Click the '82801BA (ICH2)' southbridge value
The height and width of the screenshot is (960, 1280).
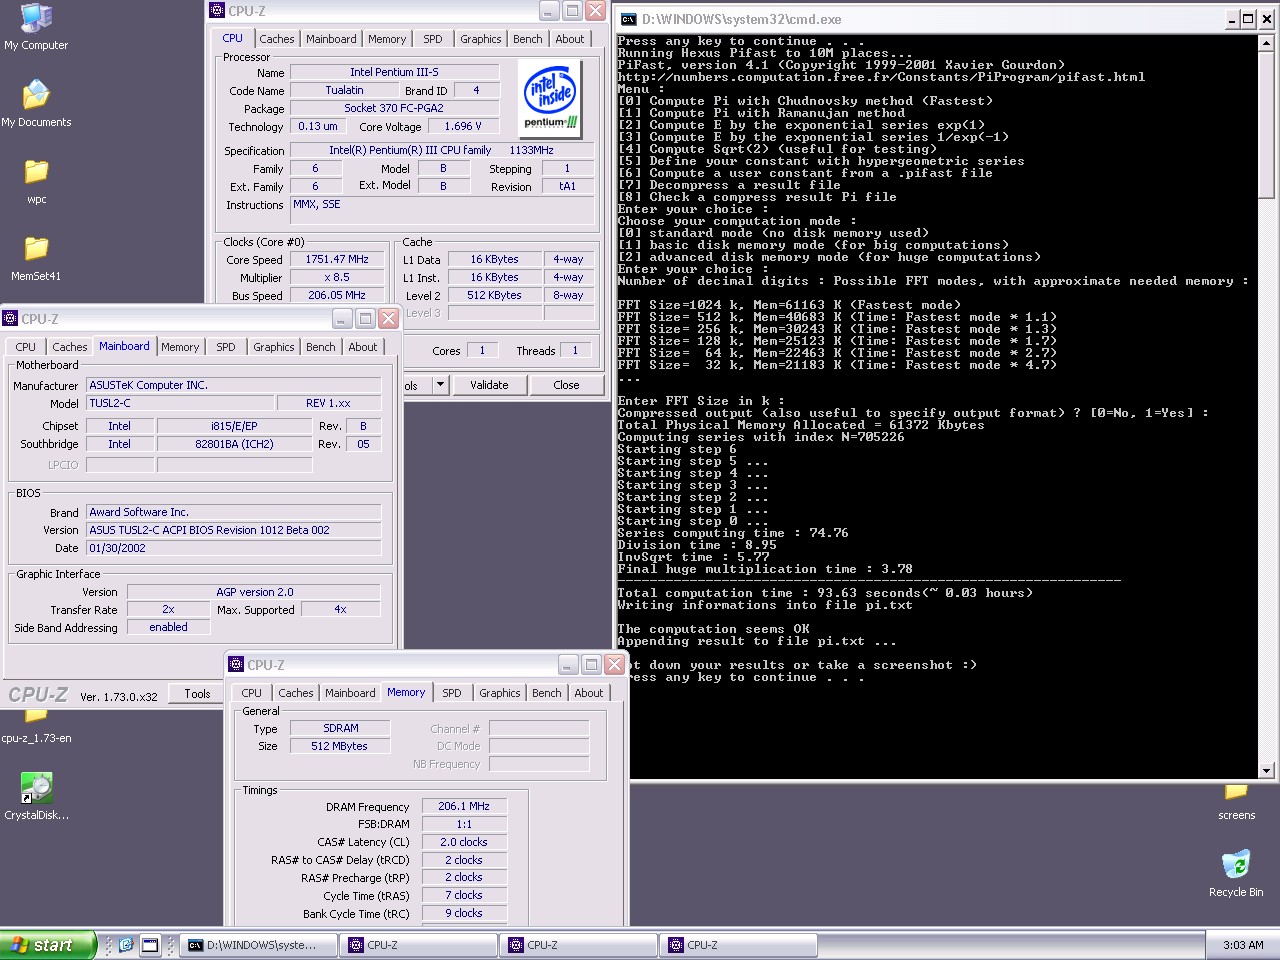point(234,444)
